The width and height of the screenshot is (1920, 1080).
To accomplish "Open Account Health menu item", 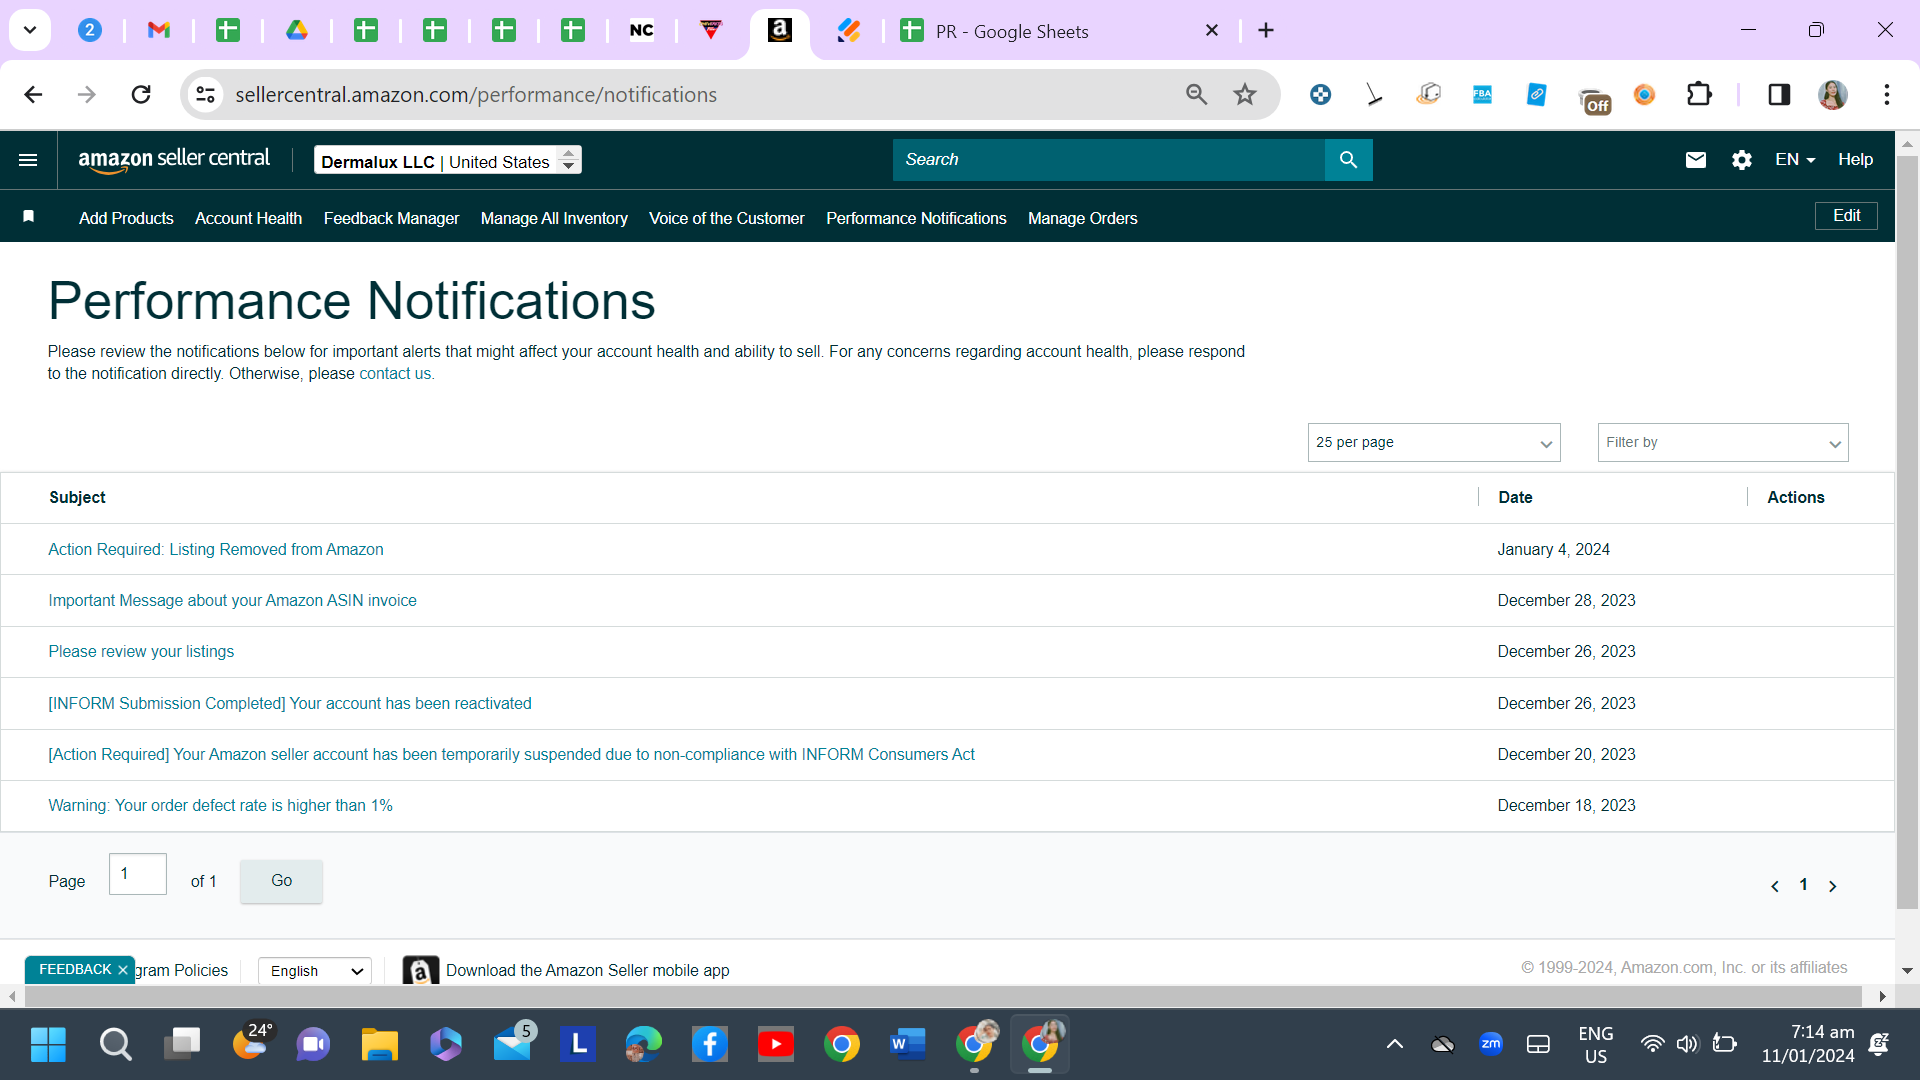I will (x=248, y=218).
